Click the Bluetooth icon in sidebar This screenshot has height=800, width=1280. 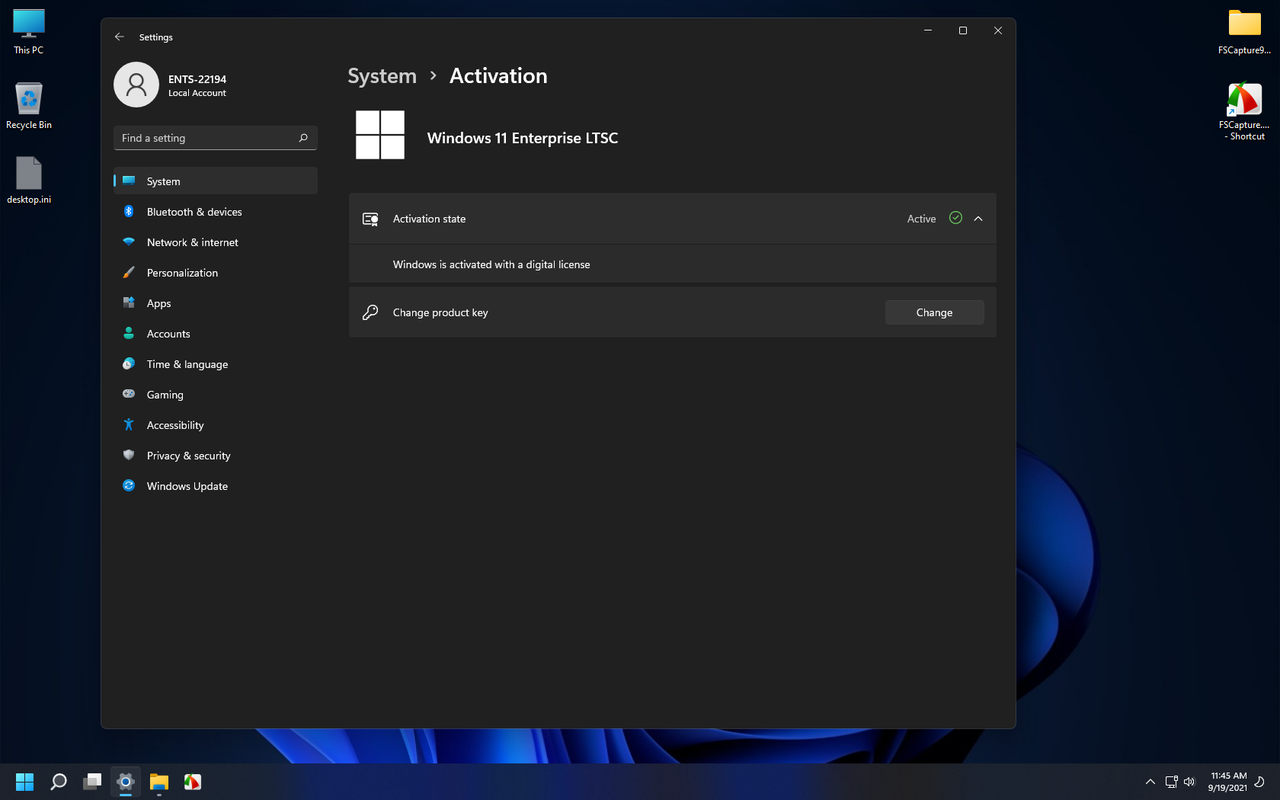(128, 212)
